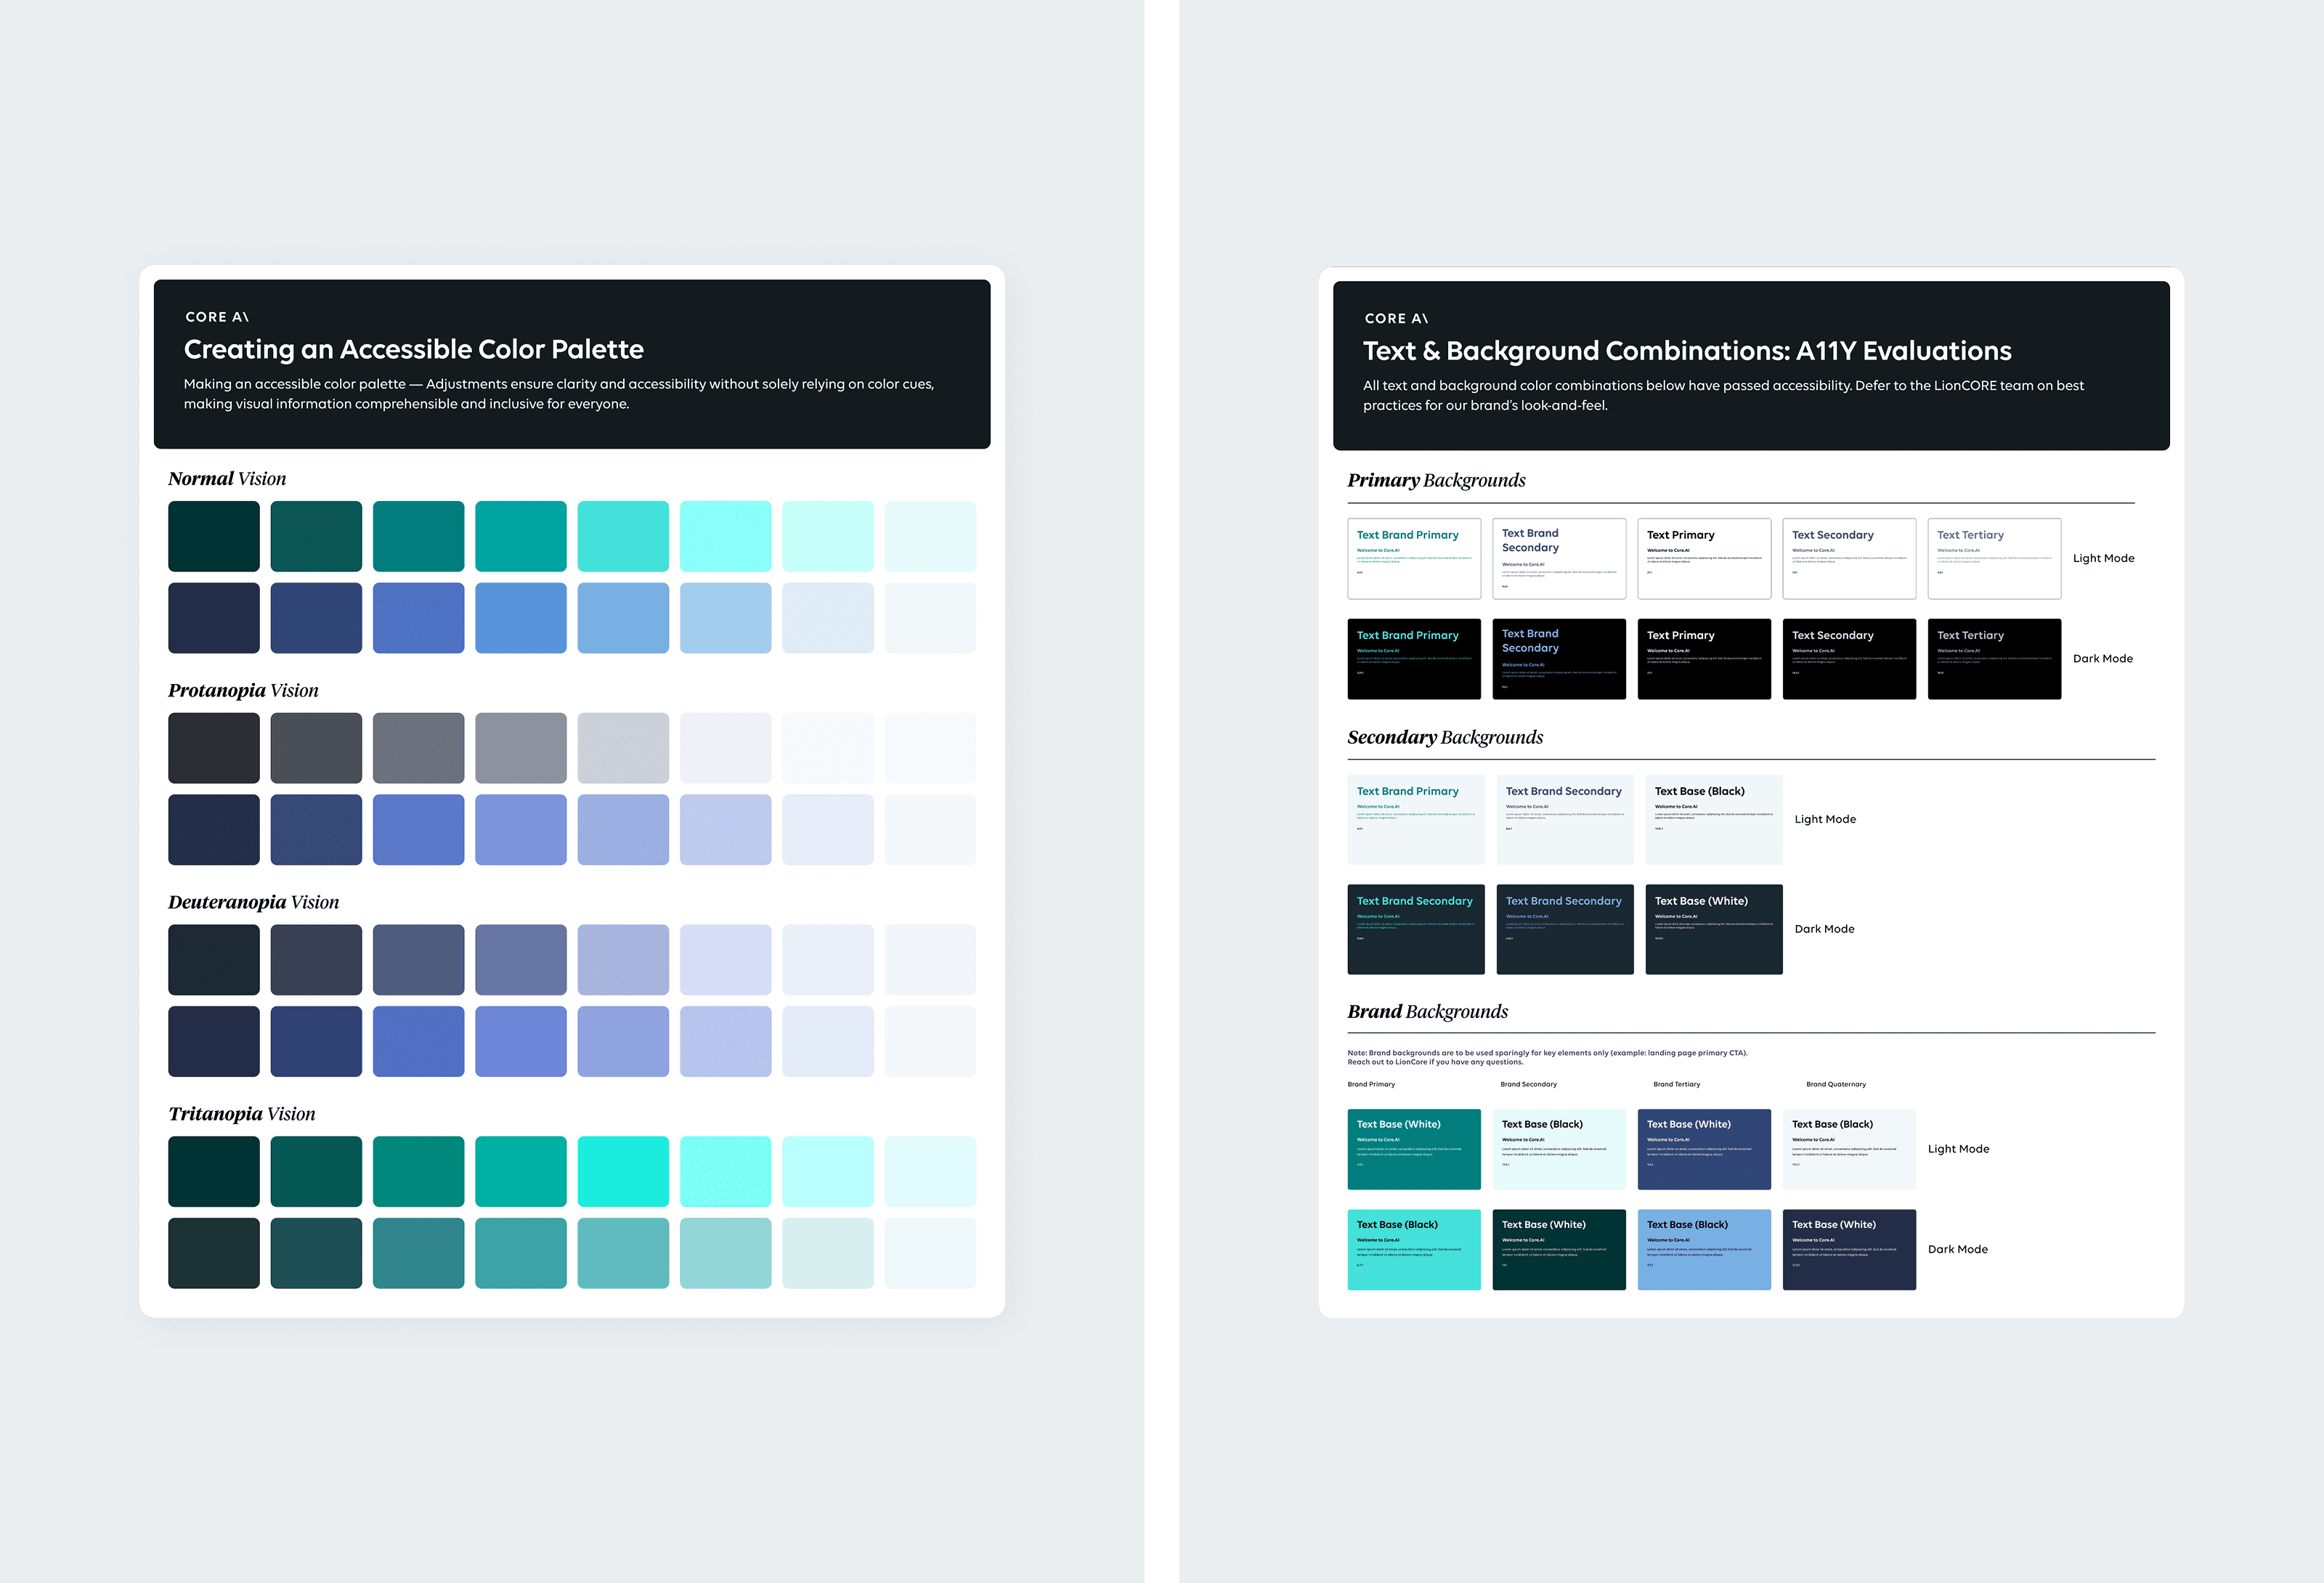This screenshot has width=2324, height=1583.
Task: Pick the third swatch in Normal Vision's blue row
Action: [418, 618]
